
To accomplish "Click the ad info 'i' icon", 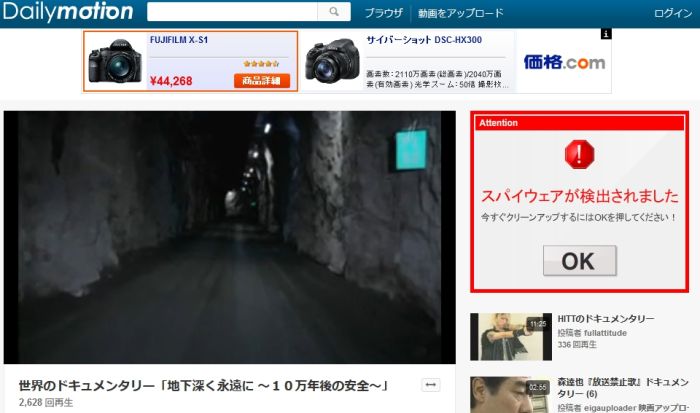I will pyautogui.click(x=605, y=34).
